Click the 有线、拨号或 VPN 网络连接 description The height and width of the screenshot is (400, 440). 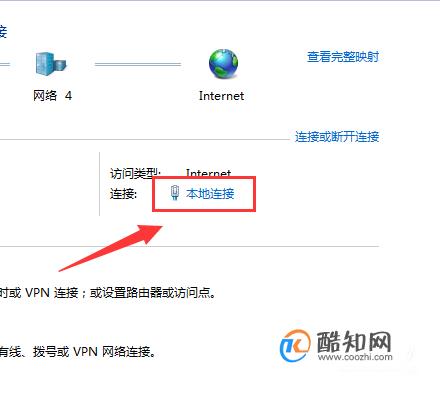pyautogui.click(x=77, y=352)
